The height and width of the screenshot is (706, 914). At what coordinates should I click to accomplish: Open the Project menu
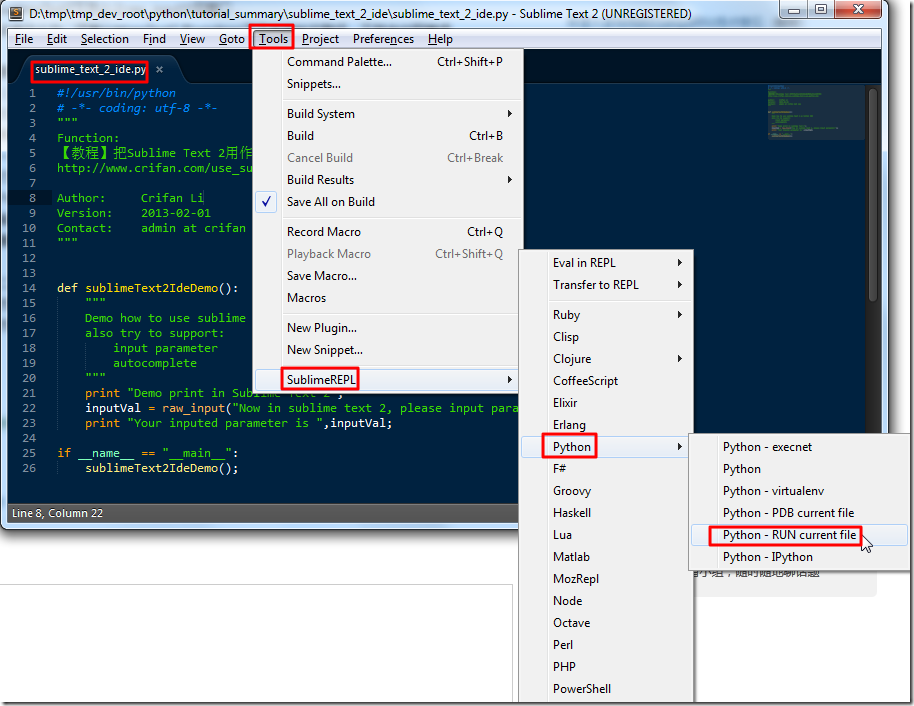319,38
